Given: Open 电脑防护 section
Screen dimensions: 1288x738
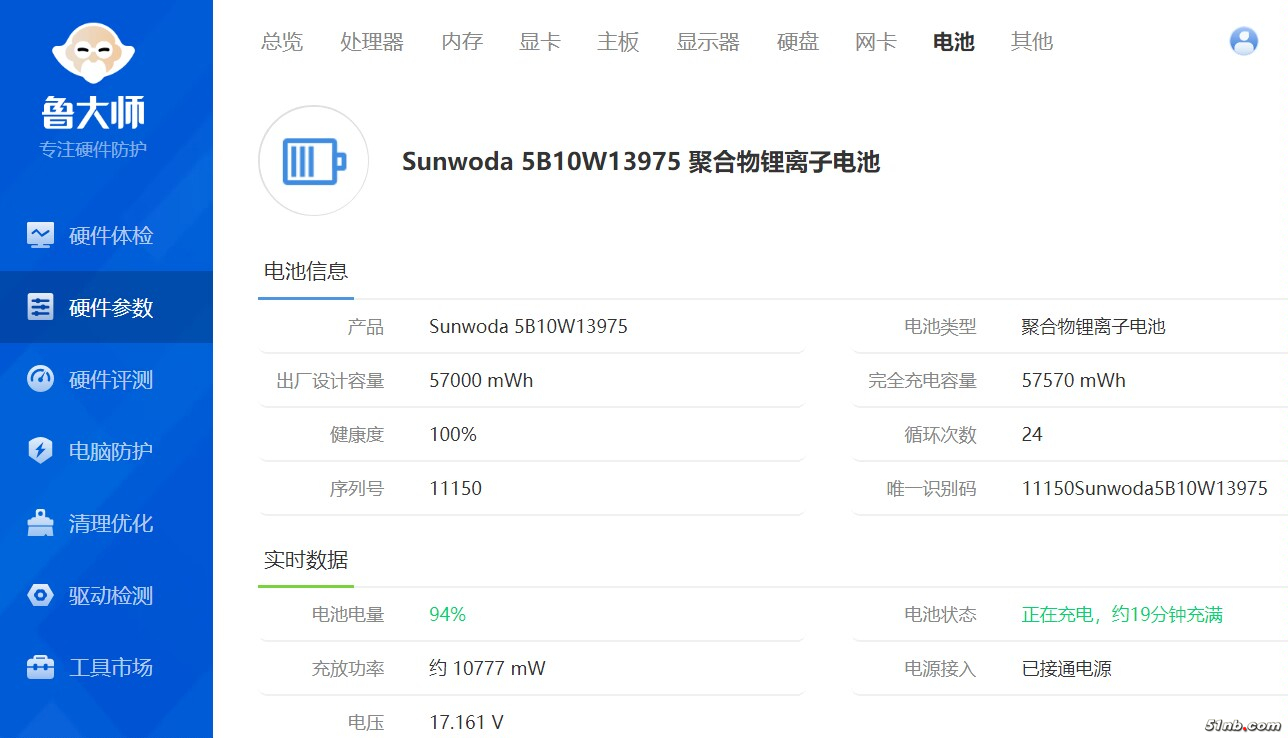Looking at the screenshot, I should [x=106, y=451].
